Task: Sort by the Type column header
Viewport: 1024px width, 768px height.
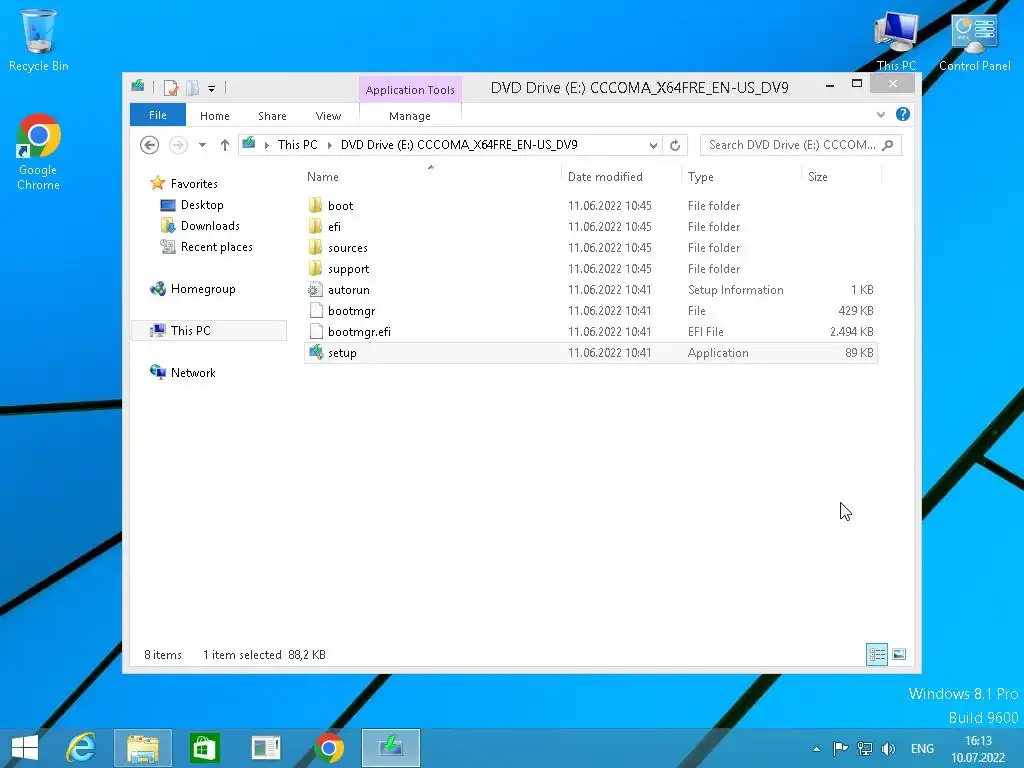Action: point(701,177)
